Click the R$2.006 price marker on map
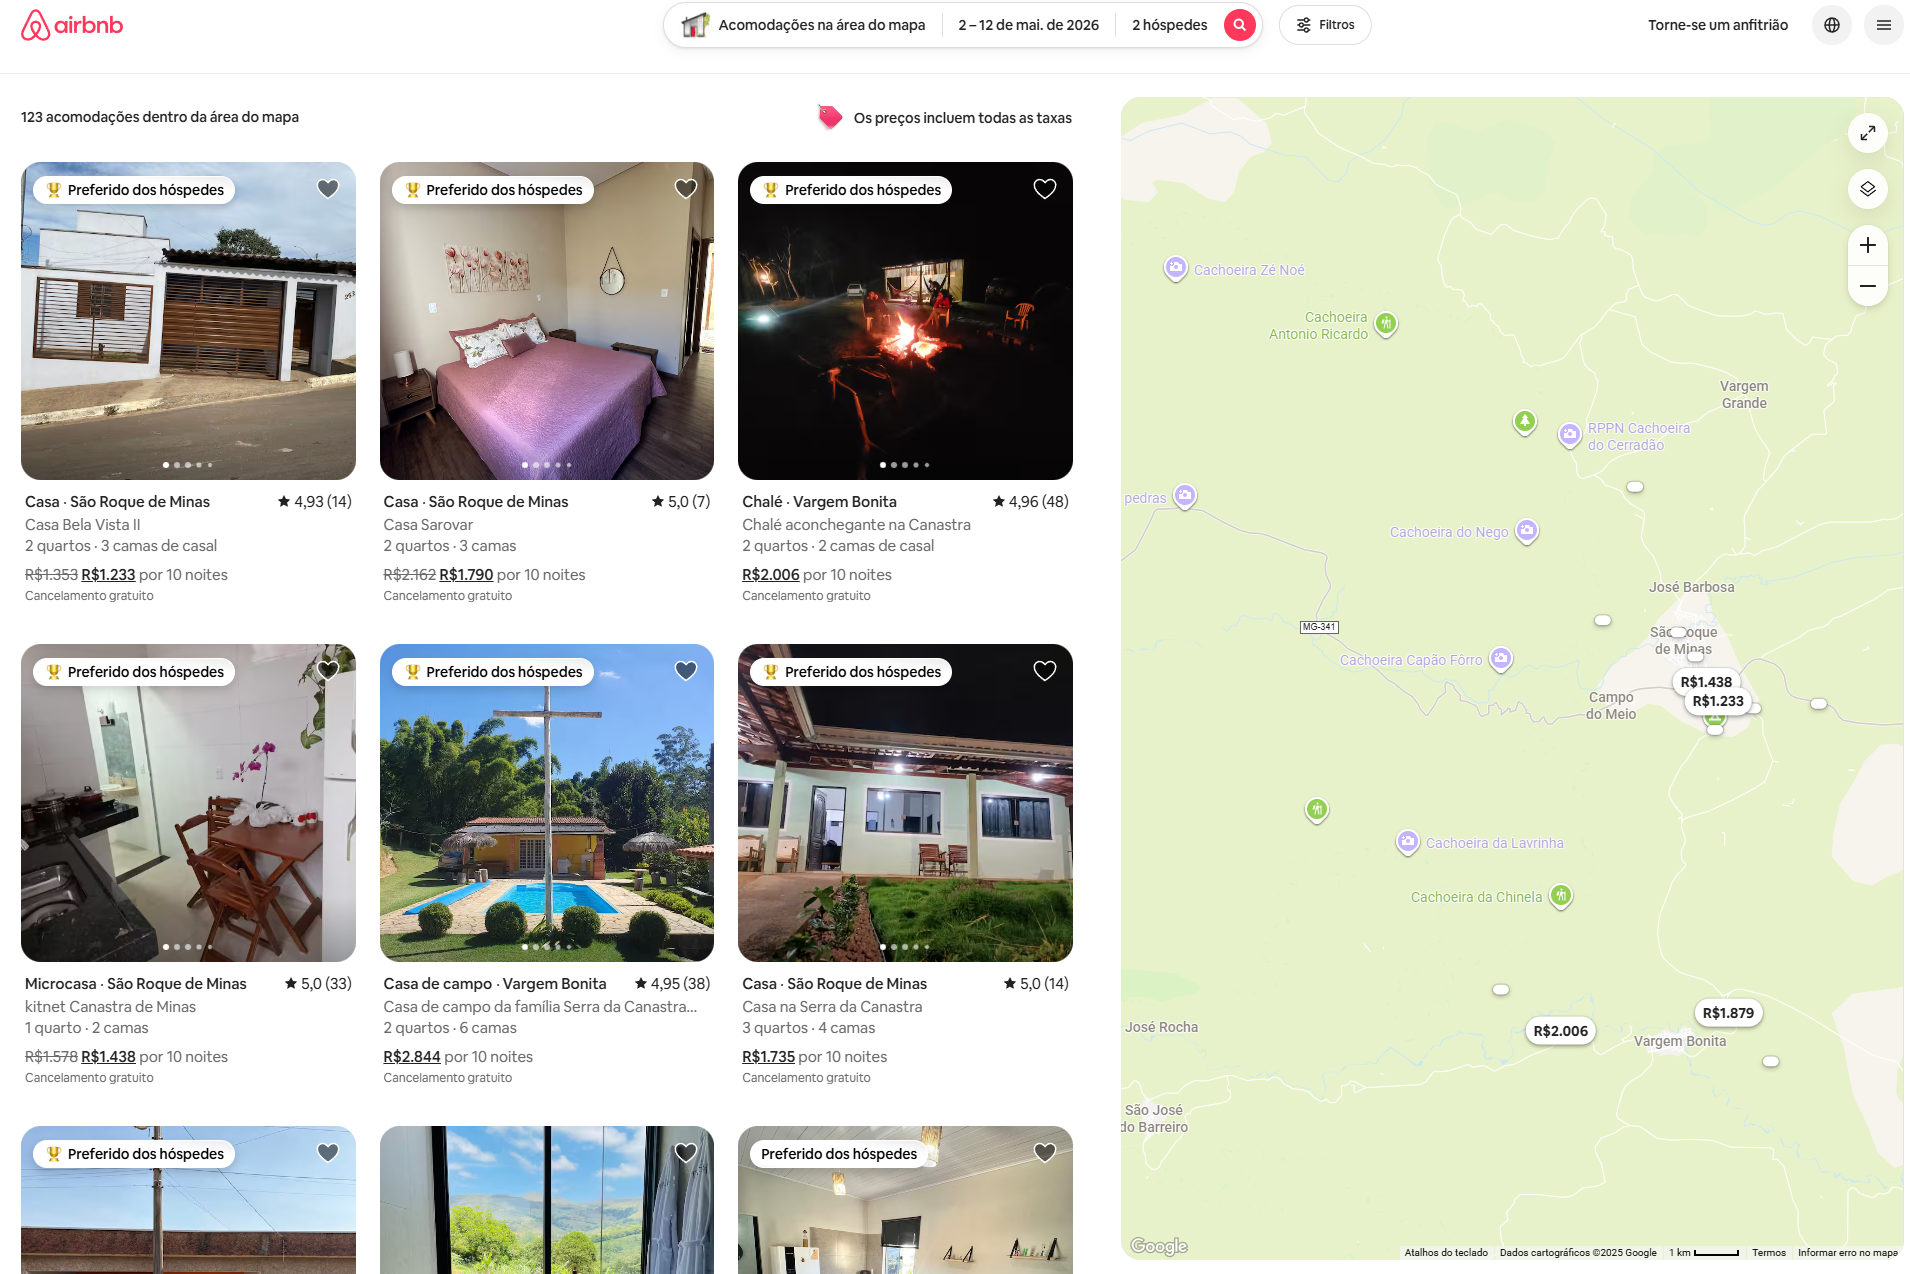 (1560, 1031)
